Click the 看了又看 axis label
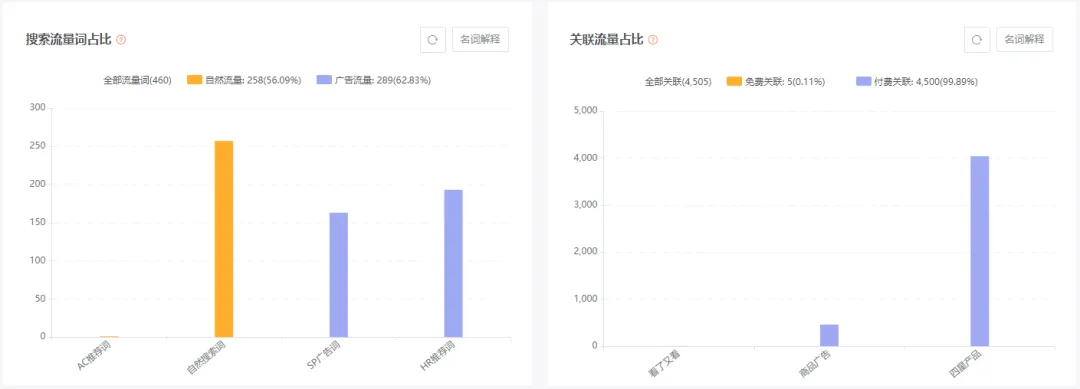1080x389 pixels. [663, 365]
